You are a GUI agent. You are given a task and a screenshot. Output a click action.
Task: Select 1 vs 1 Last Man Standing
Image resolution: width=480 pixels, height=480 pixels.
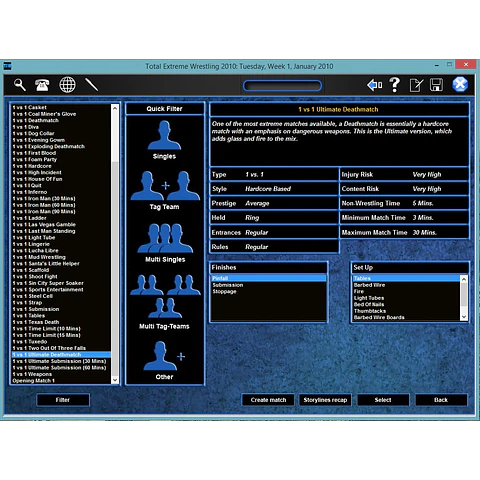tap(61, 231)
